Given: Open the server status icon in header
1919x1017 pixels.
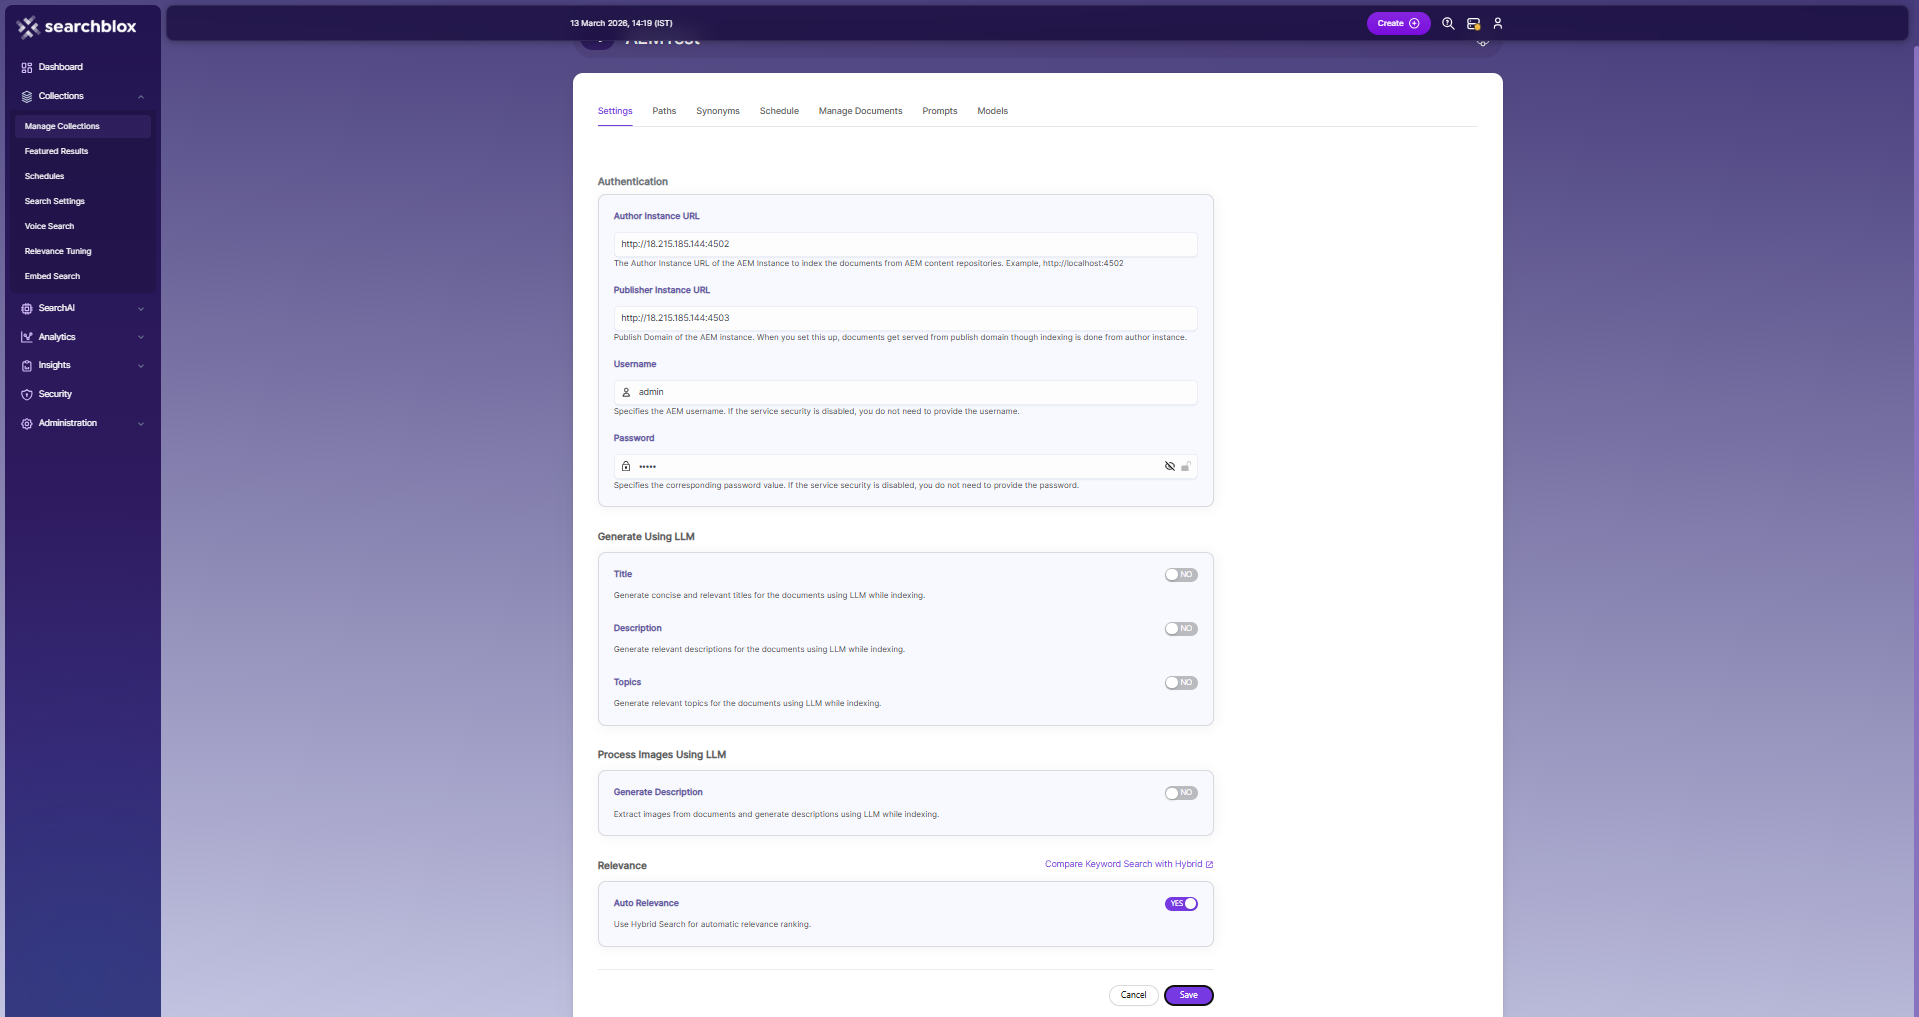Looking at the screenshot, I should pos(1473,23).
